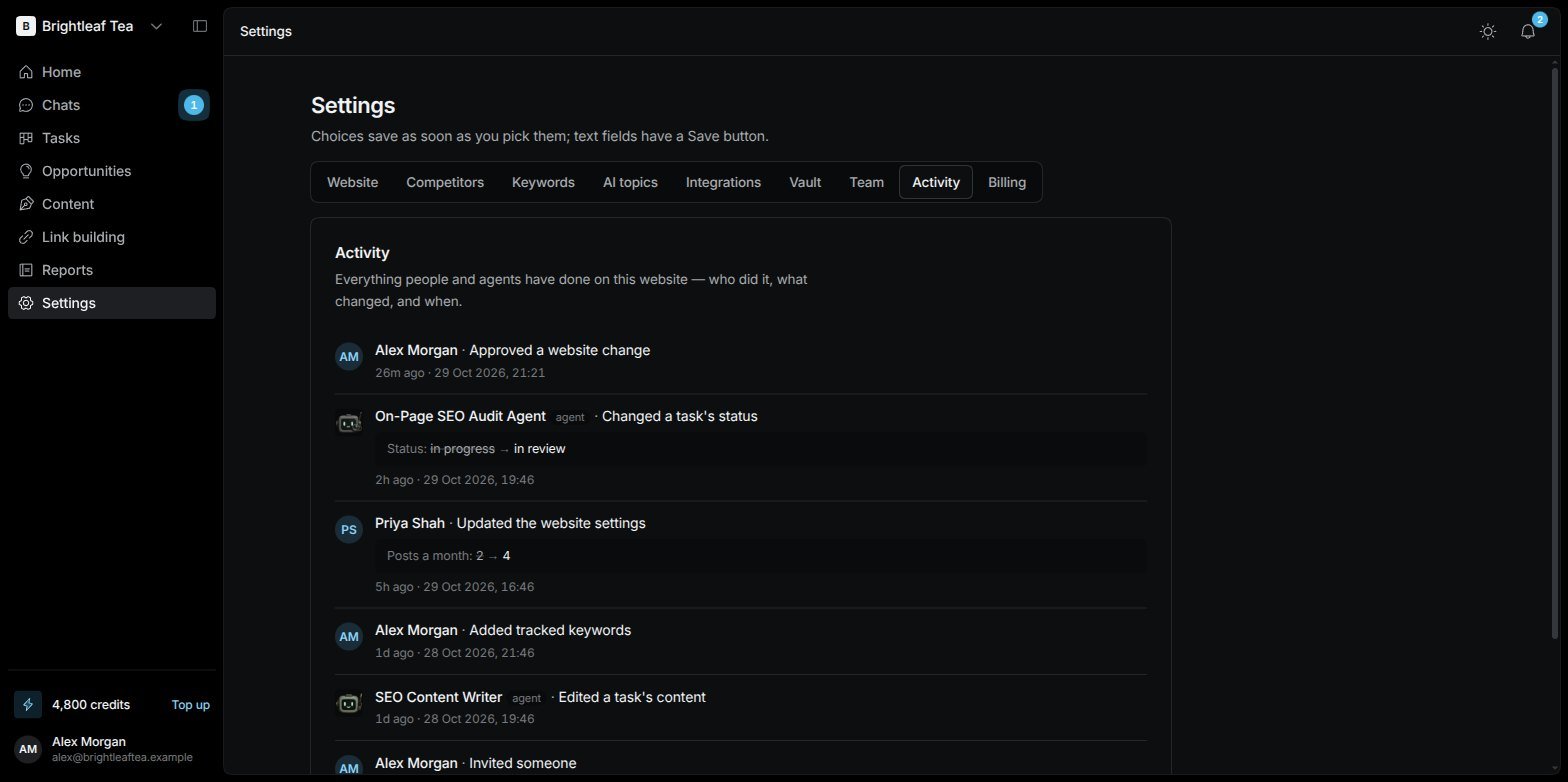
Task: Navigate to Opportunities in sidebar
Action: click(x=112, y=171)
